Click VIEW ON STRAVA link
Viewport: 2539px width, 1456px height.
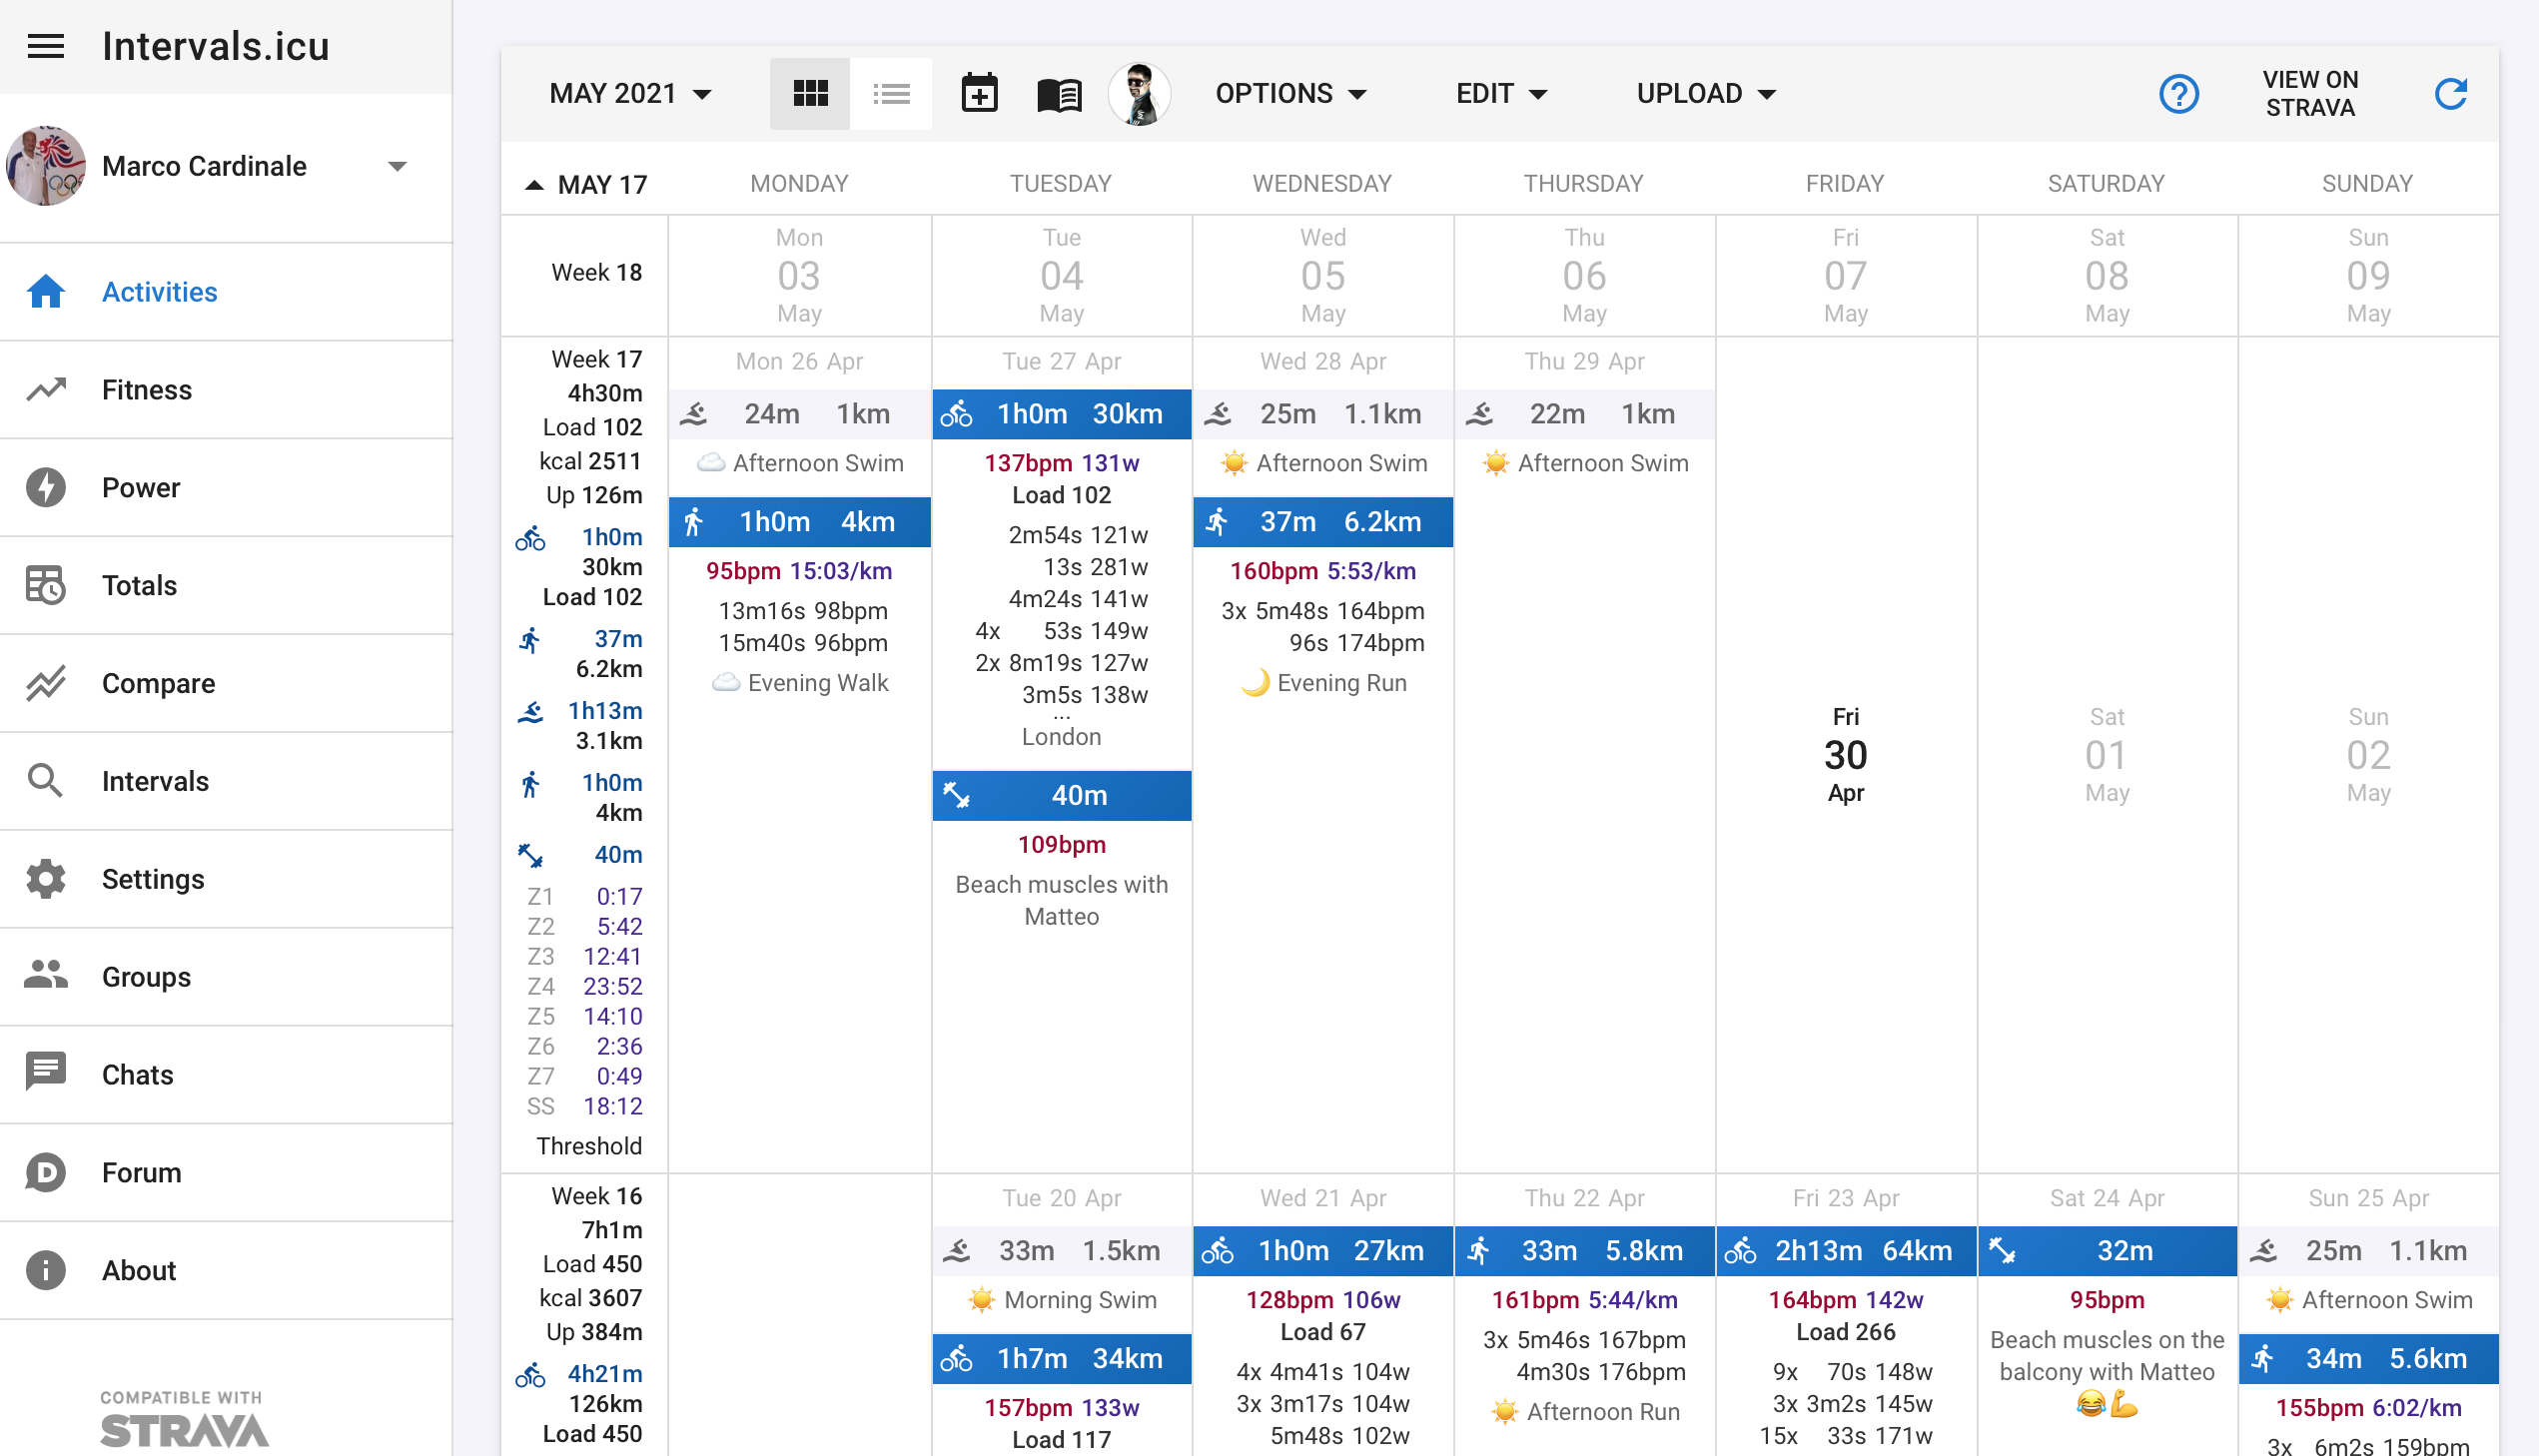[2310, 94]
